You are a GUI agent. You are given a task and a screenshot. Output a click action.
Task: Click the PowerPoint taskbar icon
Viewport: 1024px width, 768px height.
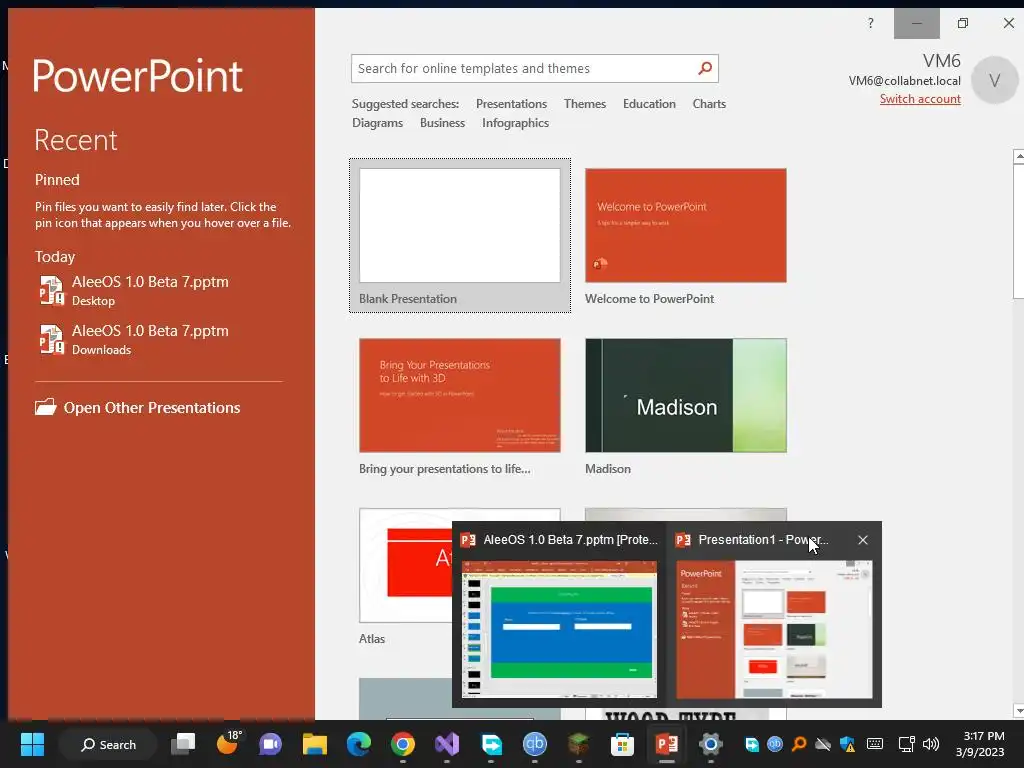(667, 744)
